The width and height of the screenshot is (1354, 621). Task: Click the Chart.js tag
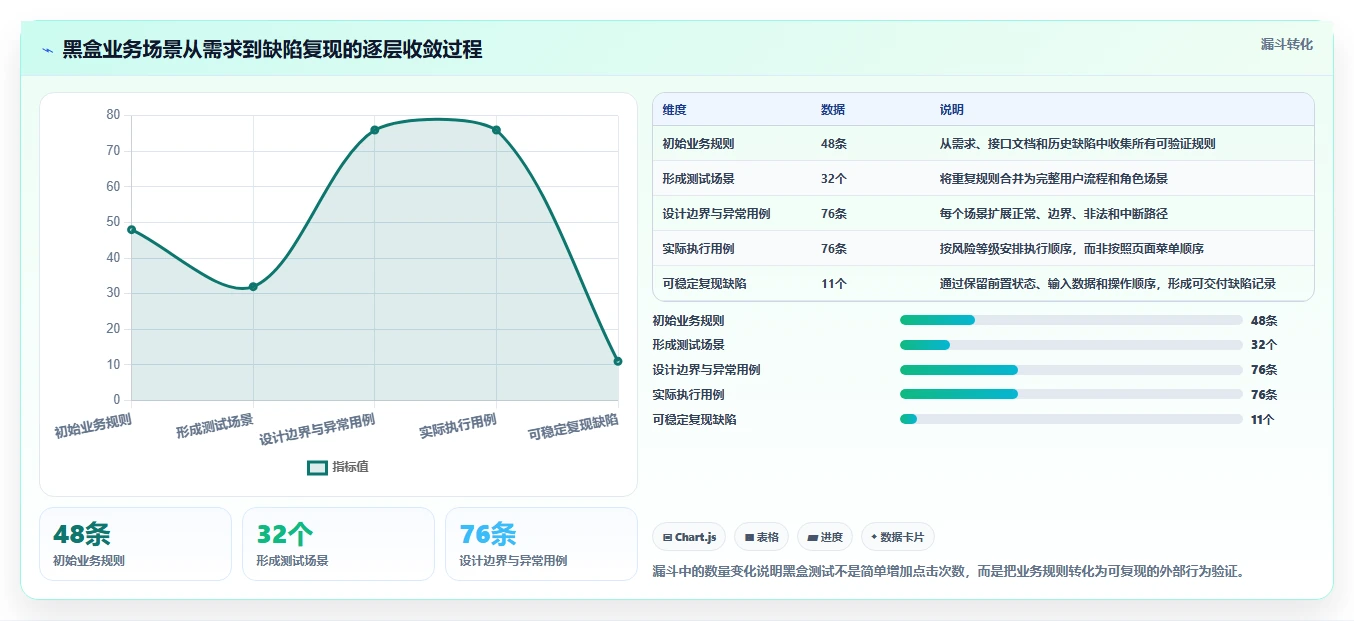tap(689, 537)
